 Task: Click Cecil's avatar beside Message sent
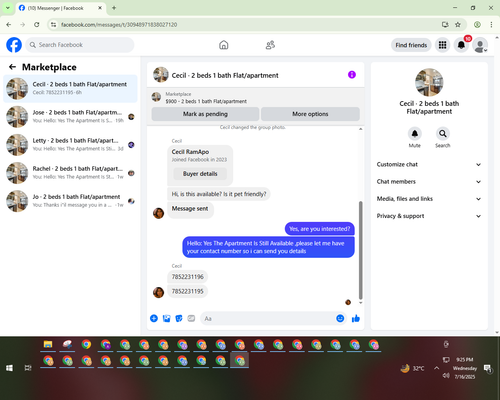pos(158,213)
